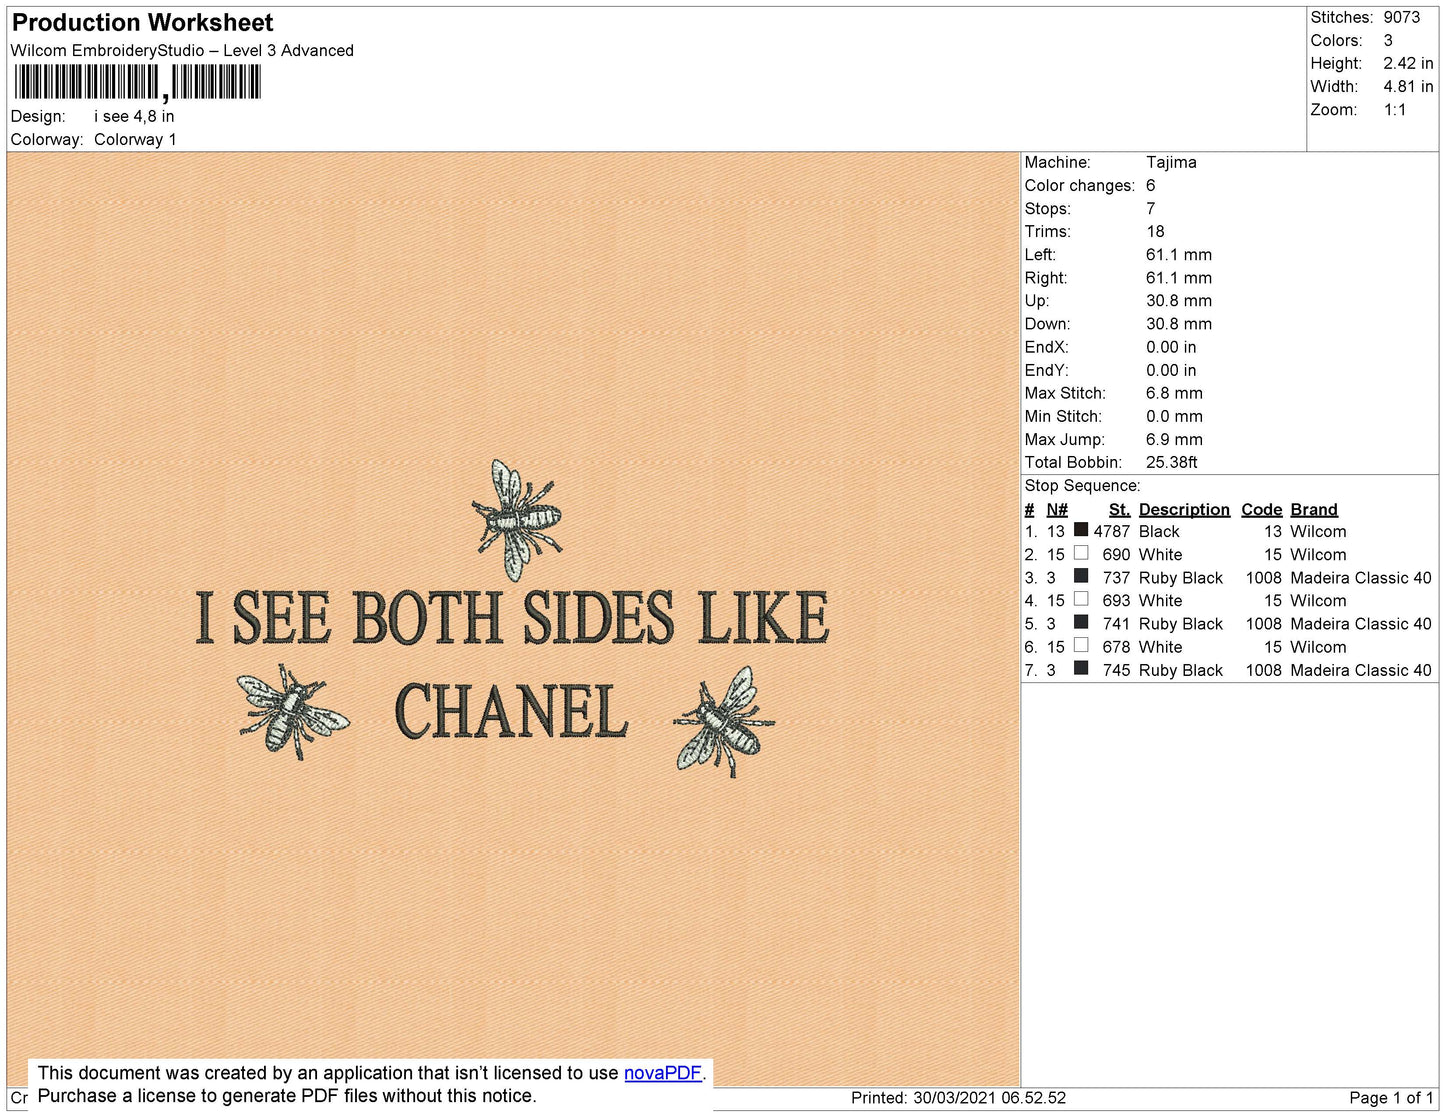Select the Ruby Black swatch in stop row 7
Image resolution: width=1445 pixels, height=1117 pixels.
point(1081,668)
